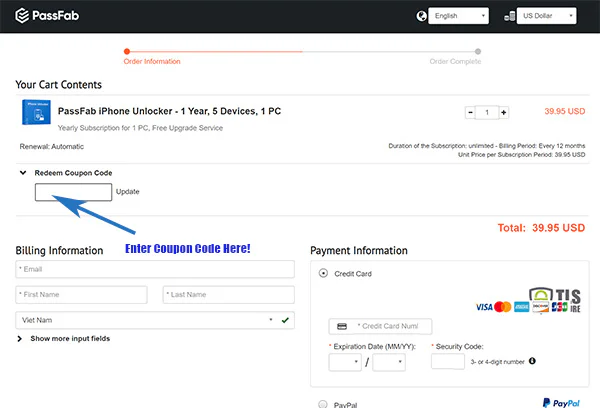Decrease quantity with minus button
Image resolution: width=600 pixels, height=408 pixels.
[x=470, y=113]
